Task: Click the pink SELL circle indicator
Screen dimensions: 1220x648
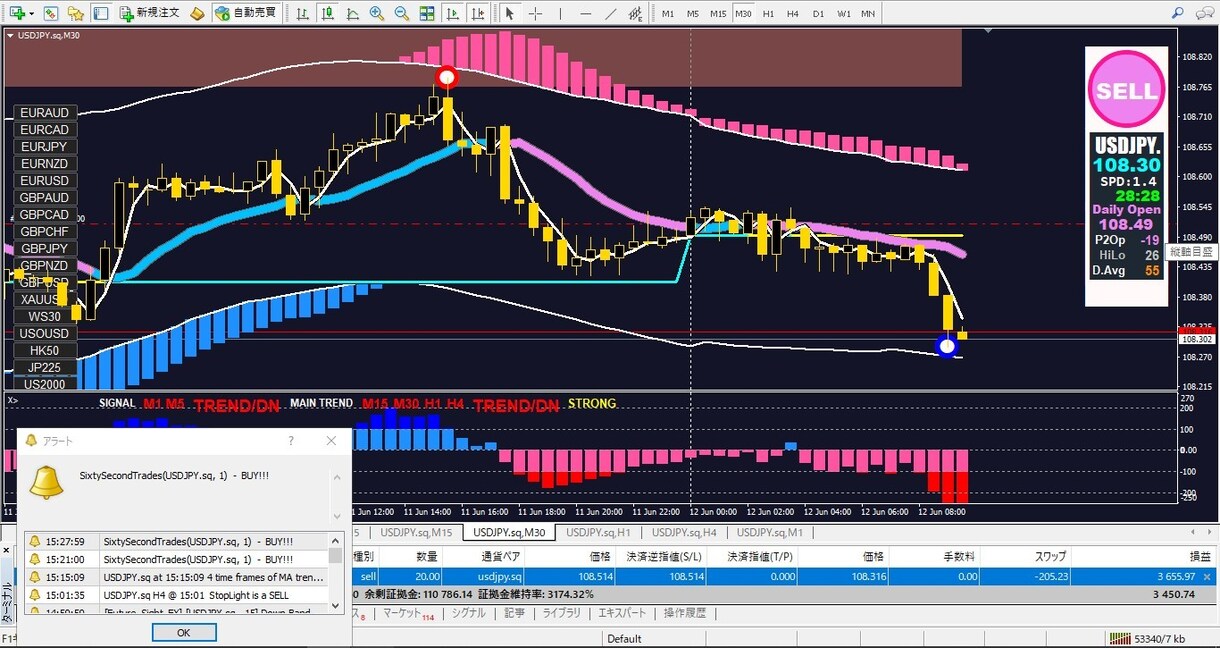Action: point(1126,89)
